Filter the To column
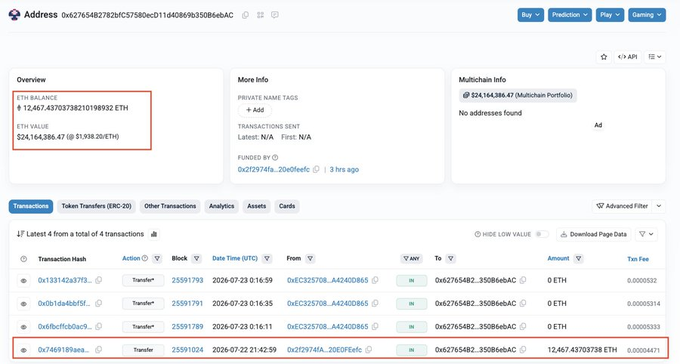680x364 pixels. point(451,259)
